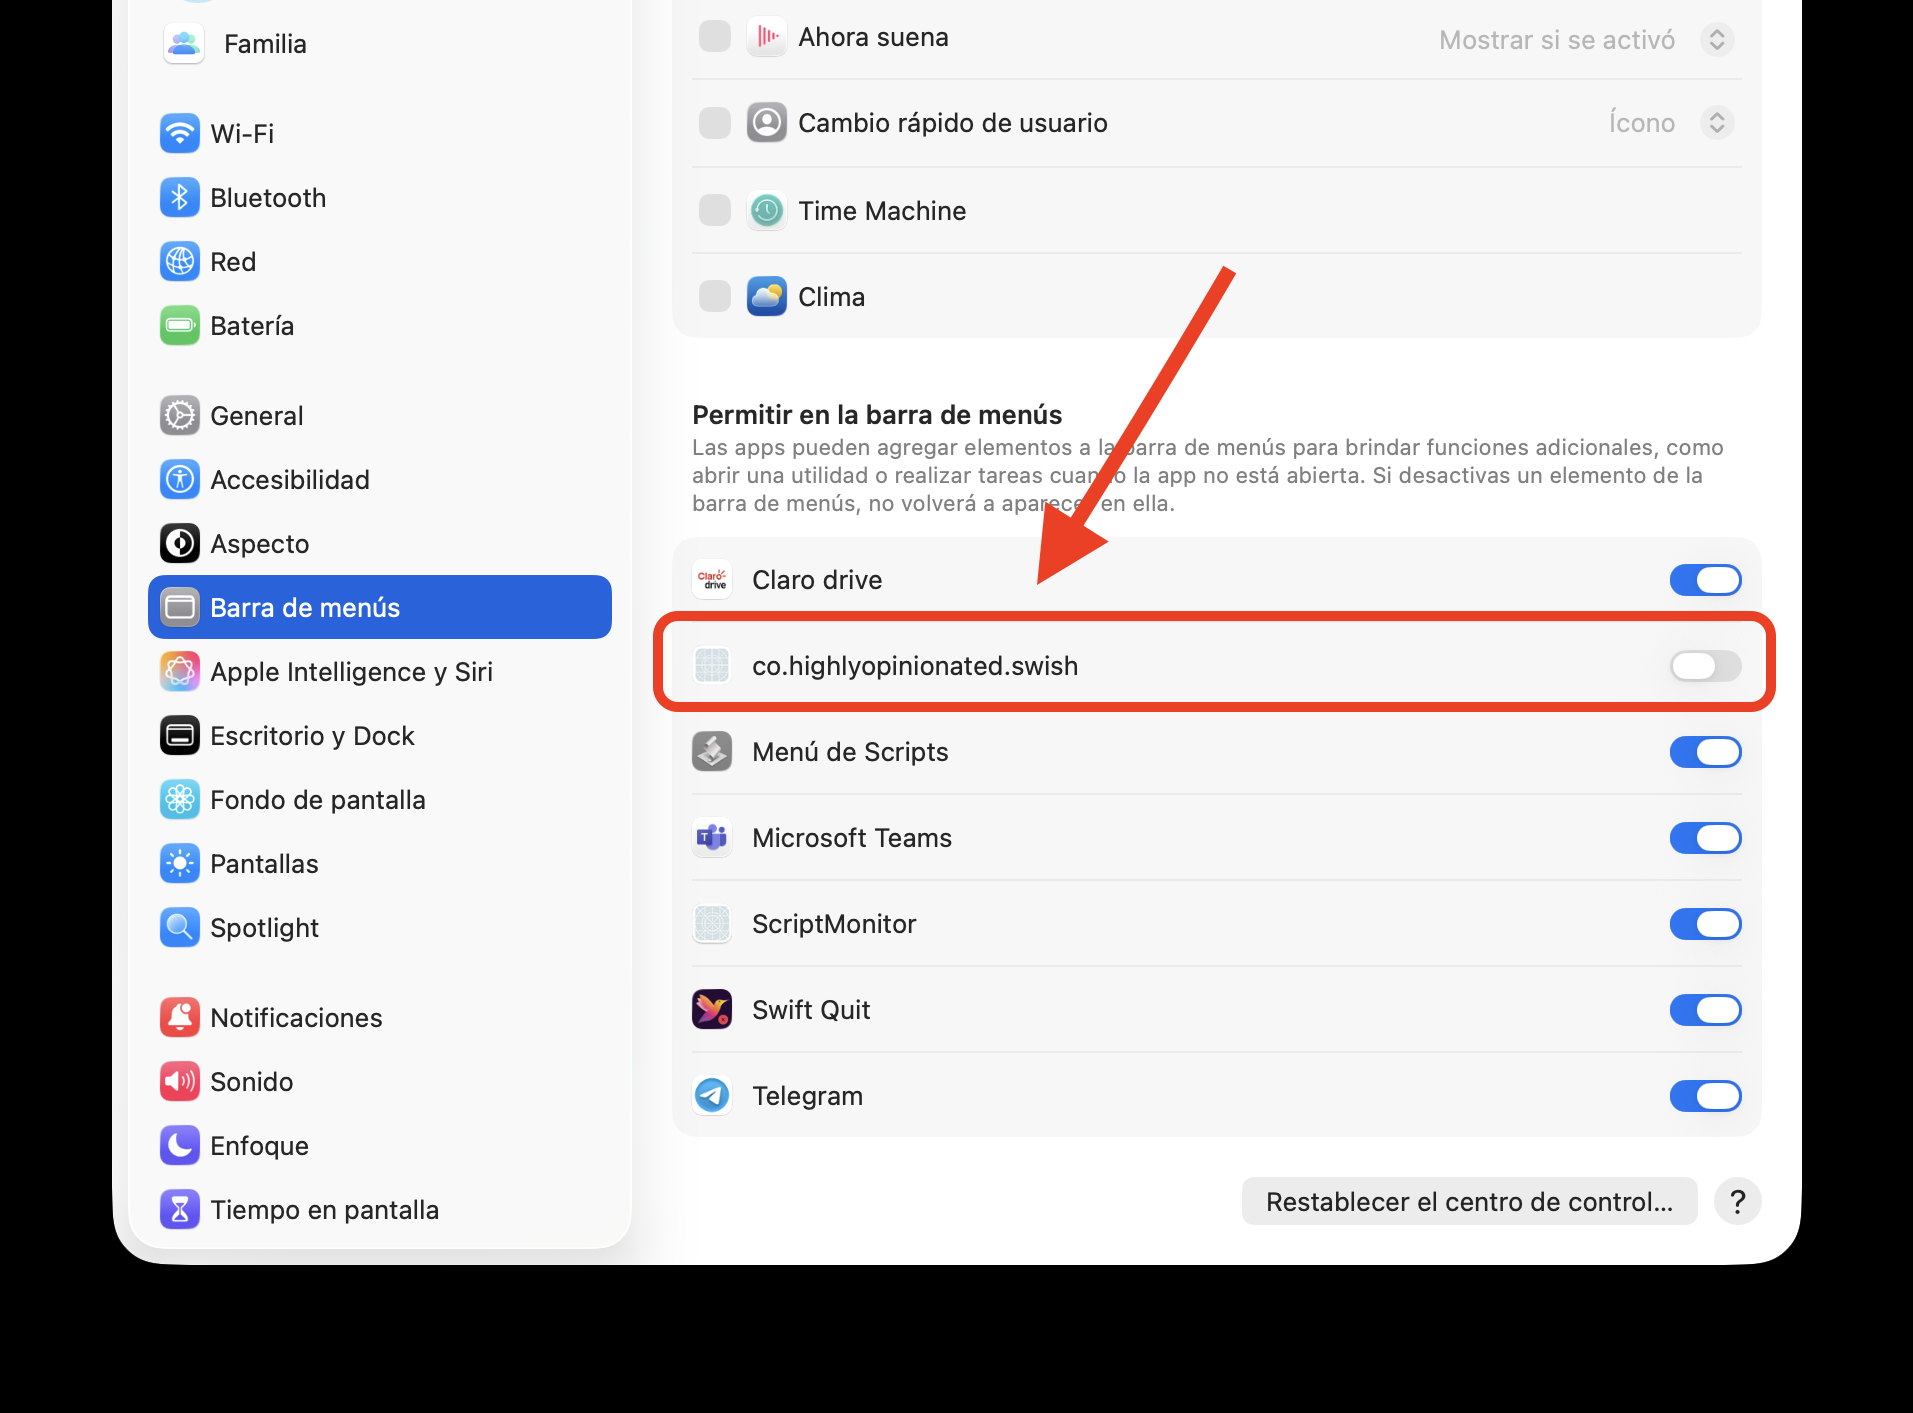Open the Notificaciones bell icon
Viewport: 1913px width, 1413px height.
click(x=180, y=1018)
